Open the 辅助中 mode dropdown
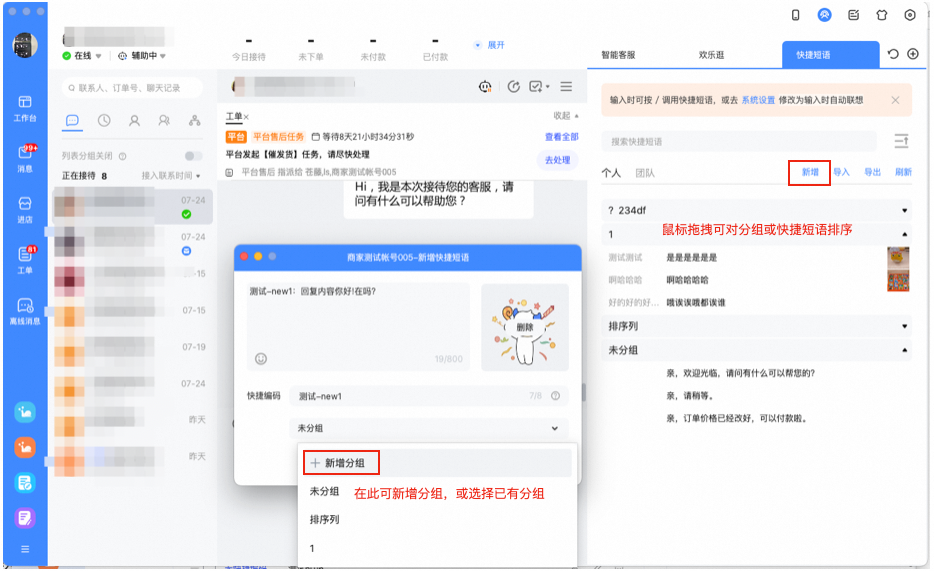934x571 pixels. coord(142,56)
